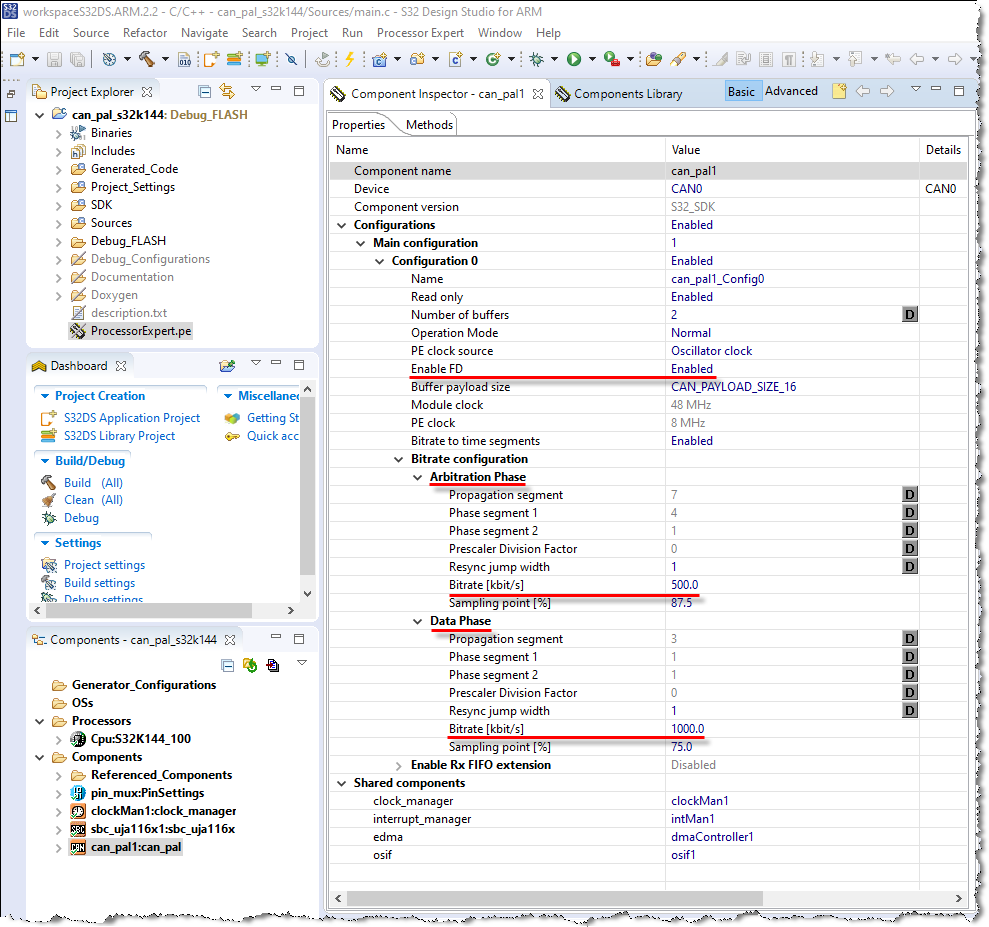Screen dimensions: 989x927
Task: Switch Component Inspector to Advanced view
Action: pos(791,91)
